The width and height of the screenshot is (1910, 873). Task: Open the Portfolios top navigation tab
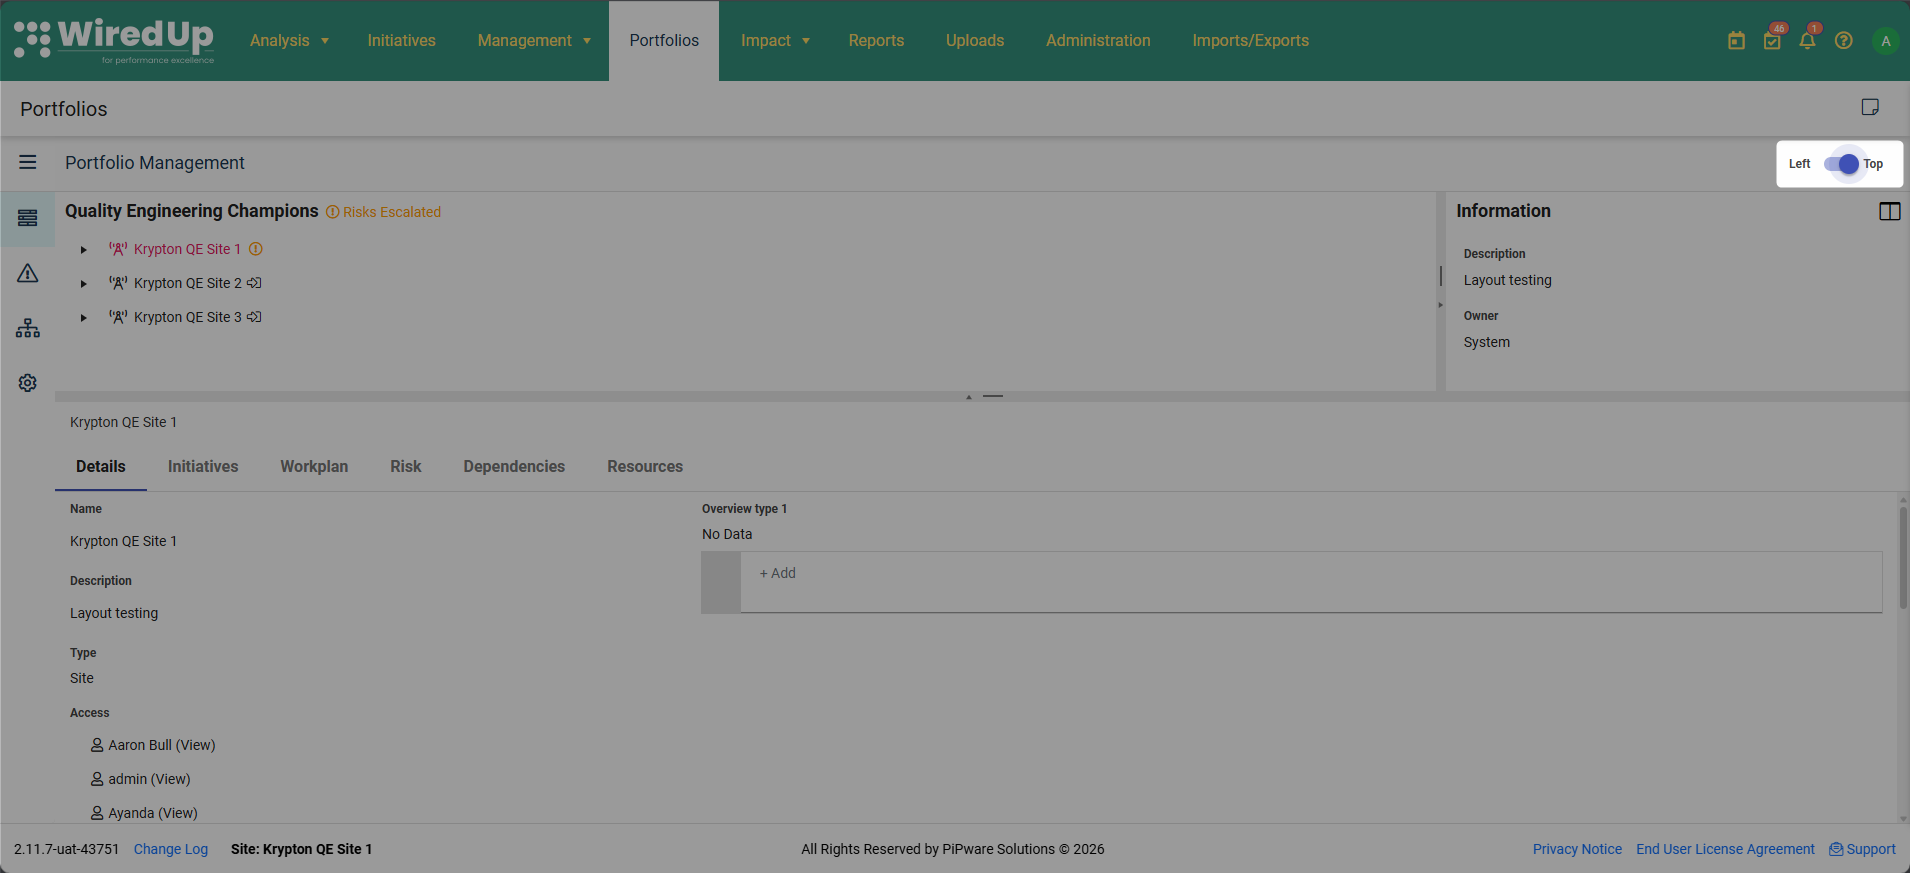tap(664, 41)
